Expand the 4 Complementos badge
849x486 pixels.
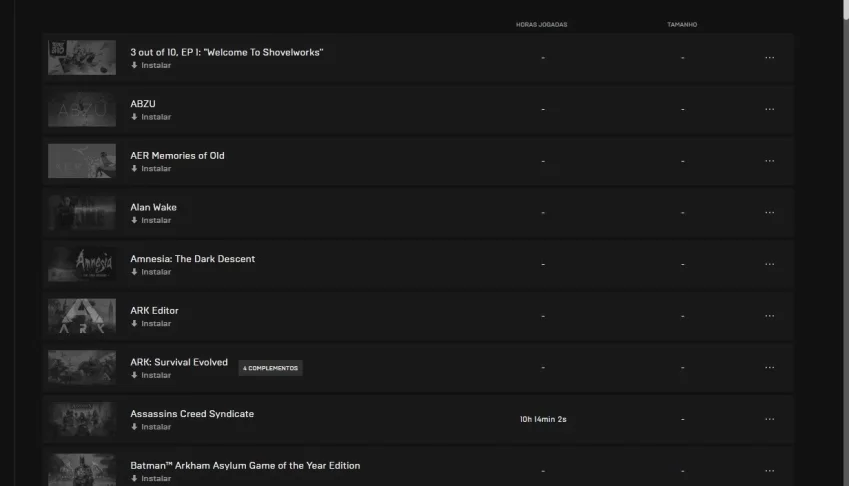270,368
